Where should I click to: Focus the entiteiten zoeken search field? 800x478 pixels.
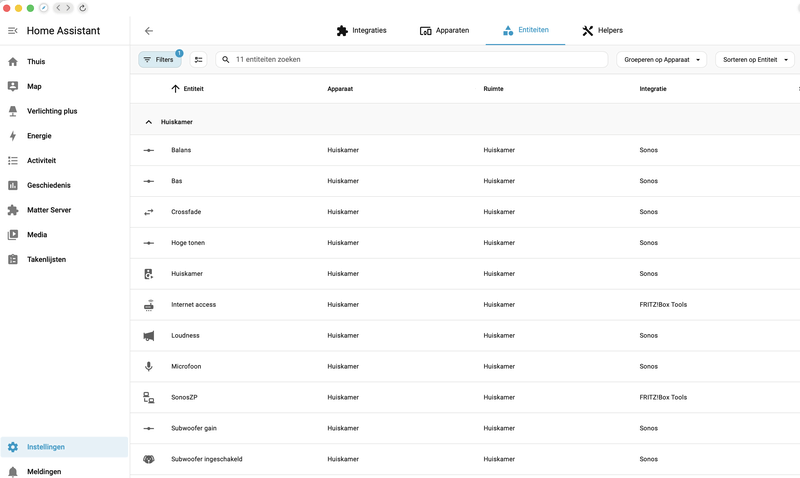412,60
